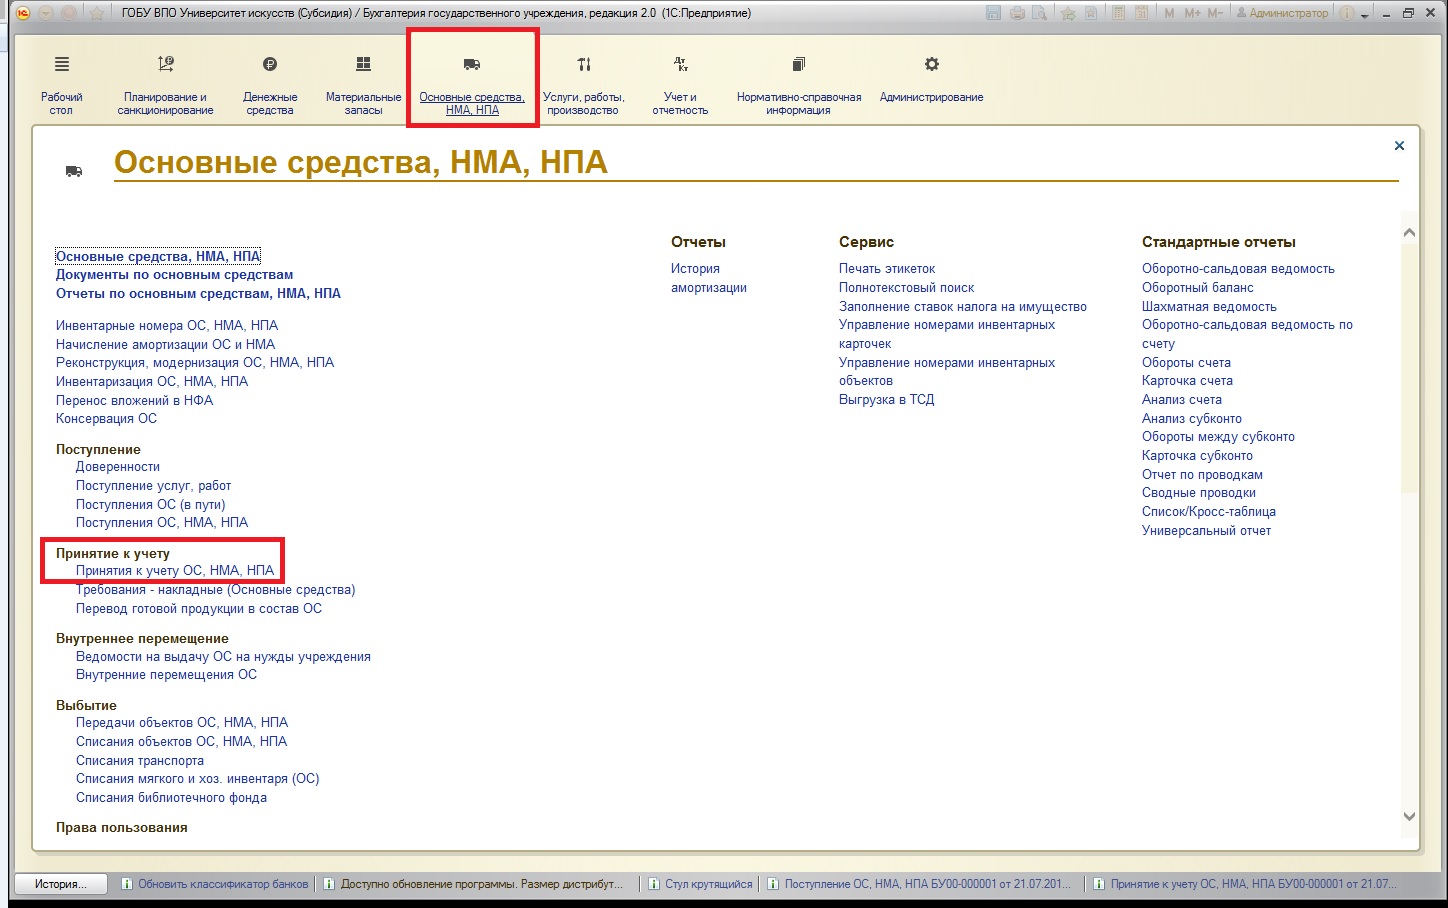Image resolution: width=1448 pixels, height=908 pixels.
Task: Click the favorites star icon near the title
Action: pos(96,13)
